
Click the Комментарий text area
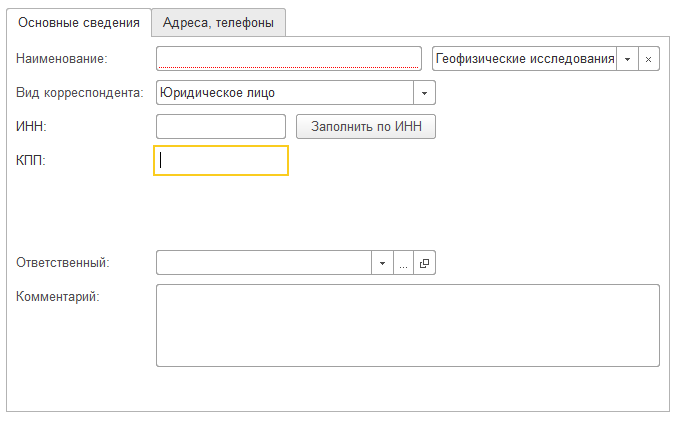[x=408, y=325]
